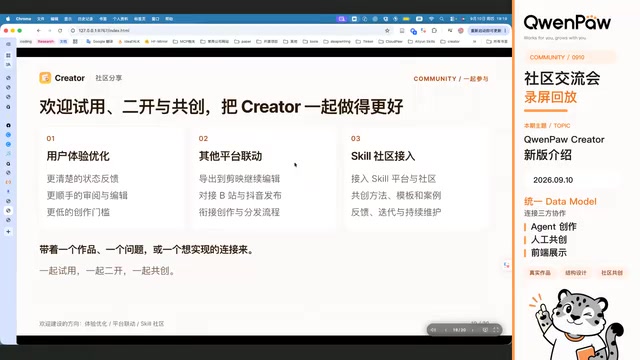Open the 编辑 menu
The width and height of the screenshot is (640, 360).
[x=54, y=19]
